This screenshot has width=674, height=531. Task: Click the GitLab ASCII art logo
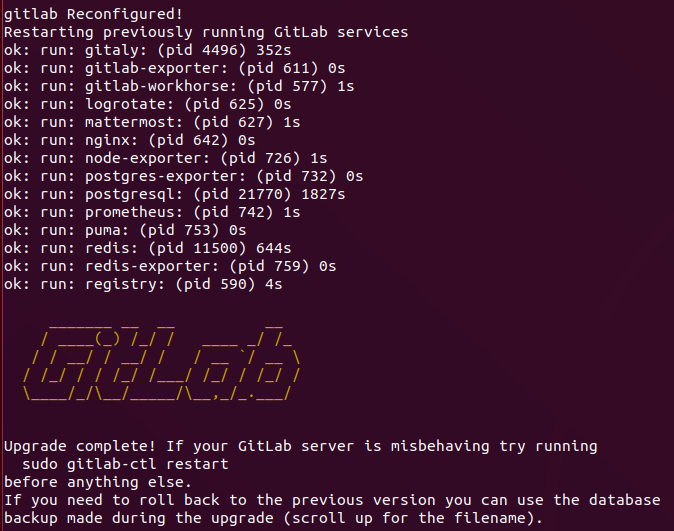[x=162, y=363]
